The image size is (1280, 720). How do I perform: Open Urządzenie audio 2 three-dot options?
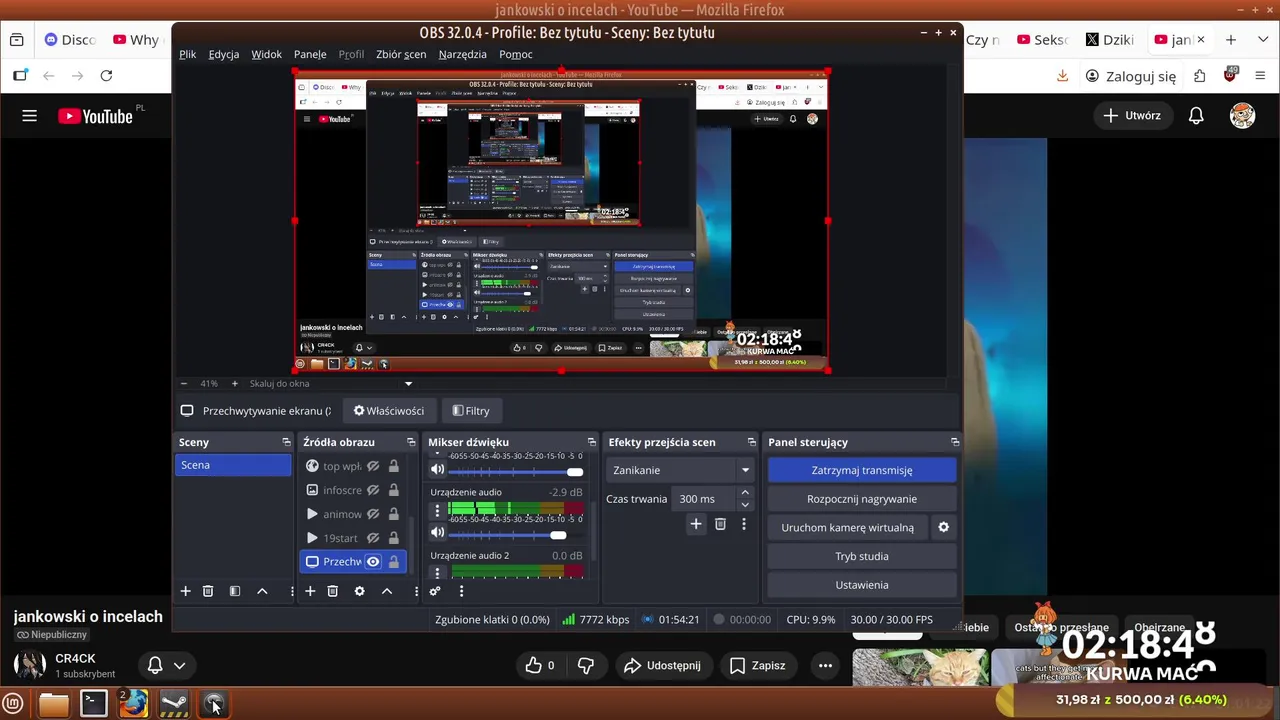pos(437,573)
